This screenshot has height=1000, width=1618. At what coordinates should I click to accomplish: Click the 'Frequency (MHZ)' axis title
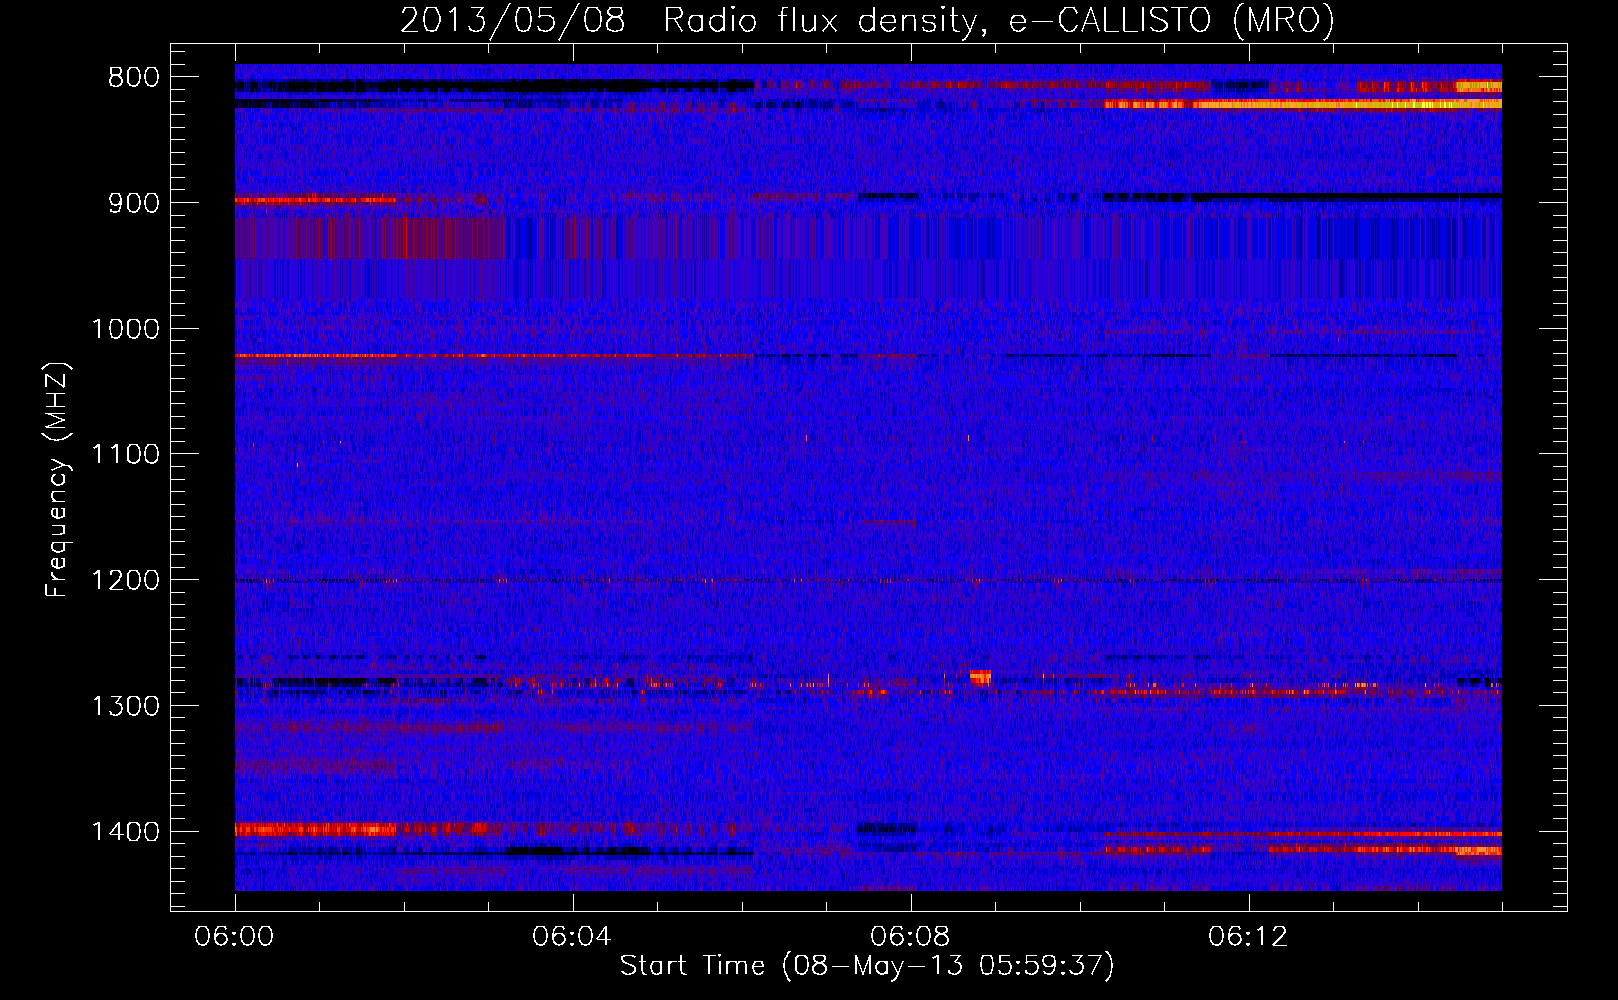click(57, 479)
